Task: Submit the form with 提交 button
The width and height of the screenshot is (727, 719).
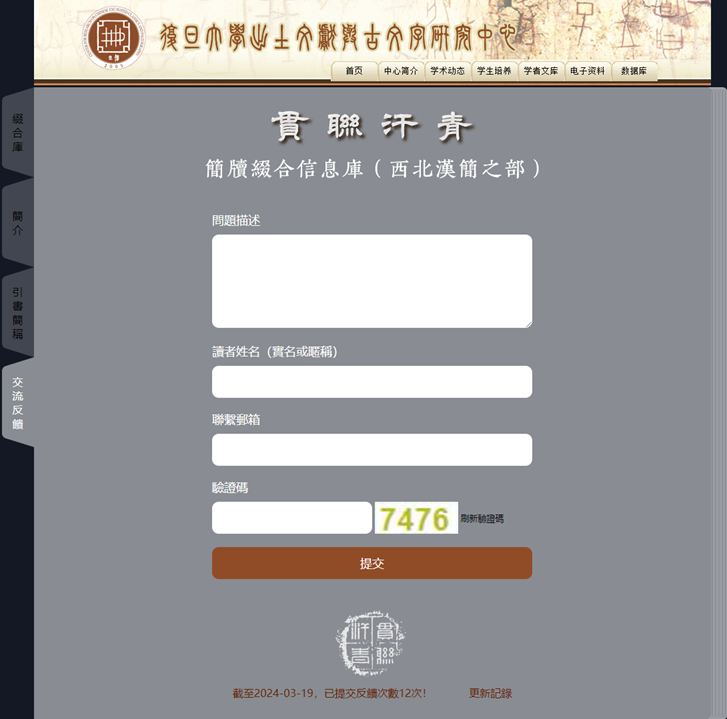Action: click(x=372, y=563)
